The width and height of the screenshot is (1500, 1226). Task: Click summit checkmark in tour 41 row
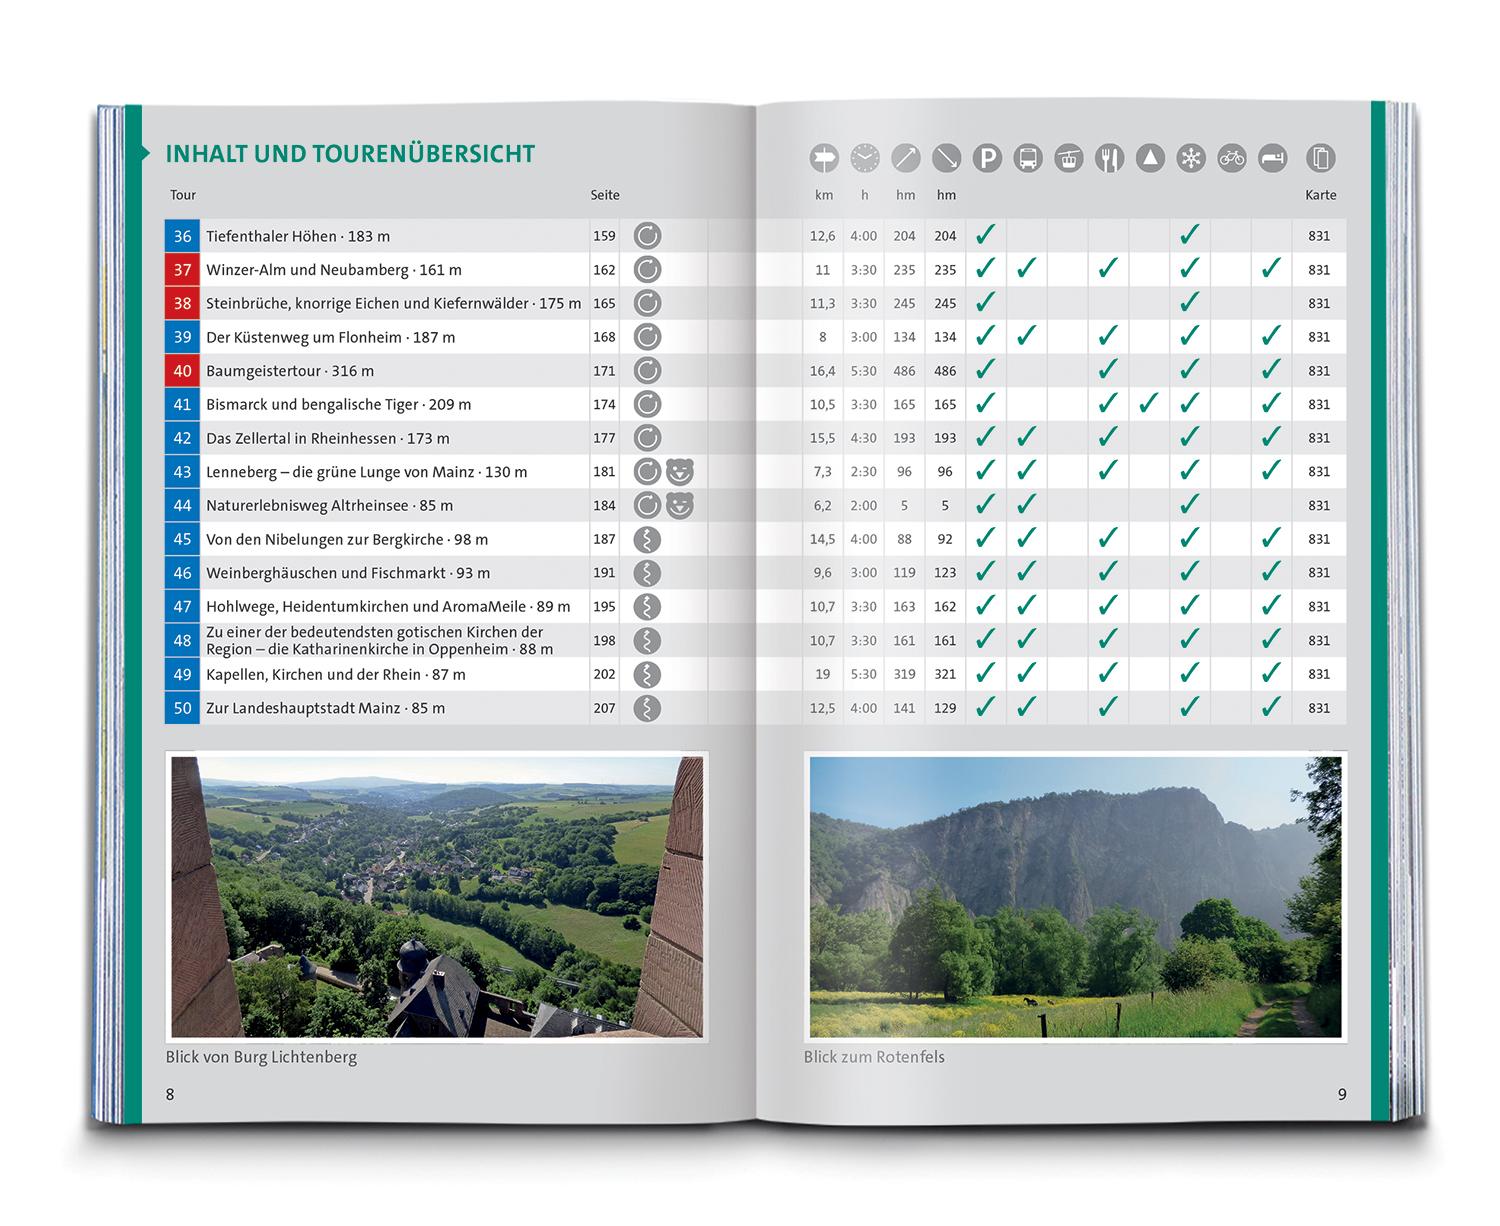(x=1149, y=404)
